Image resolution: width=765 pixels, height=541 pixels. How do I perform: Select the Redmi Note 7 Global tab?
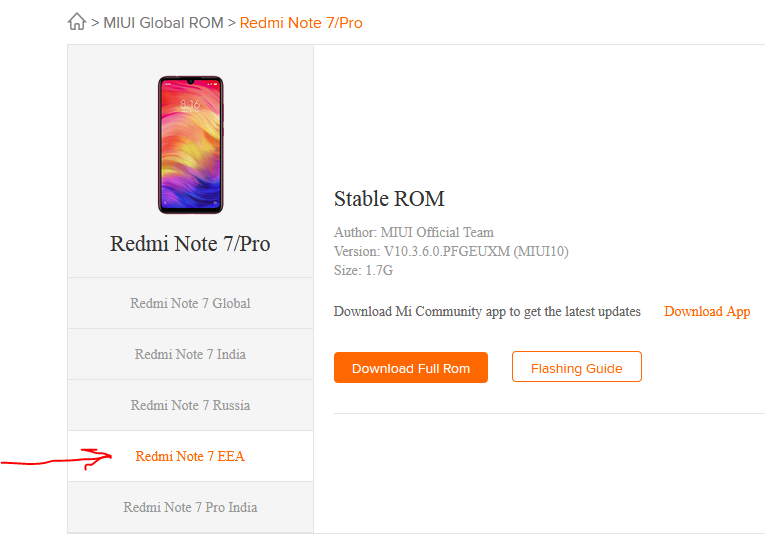click(190, 303)
